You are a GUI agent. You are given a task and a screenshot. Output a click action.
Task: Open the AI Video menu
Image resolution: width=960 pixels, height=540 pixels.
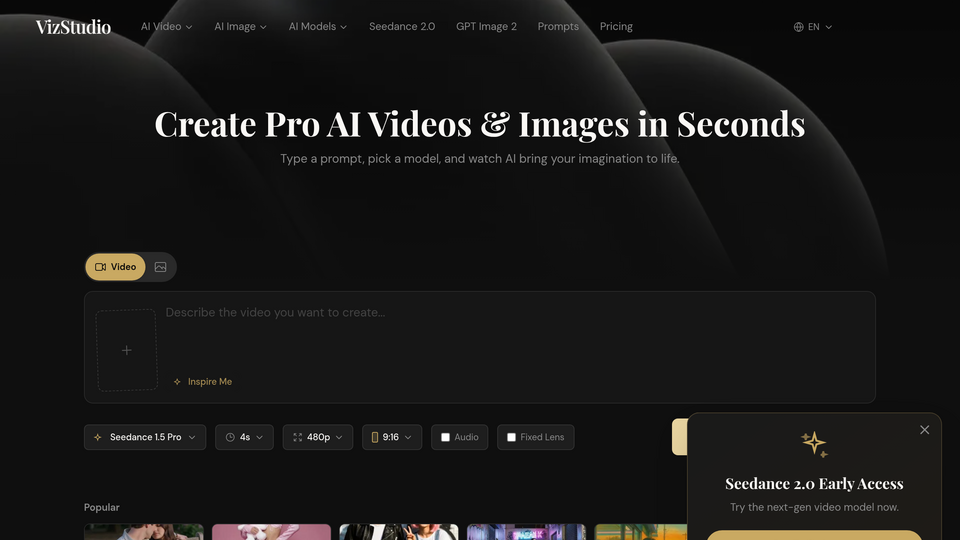pyautogui.click(x=167, y=26)
